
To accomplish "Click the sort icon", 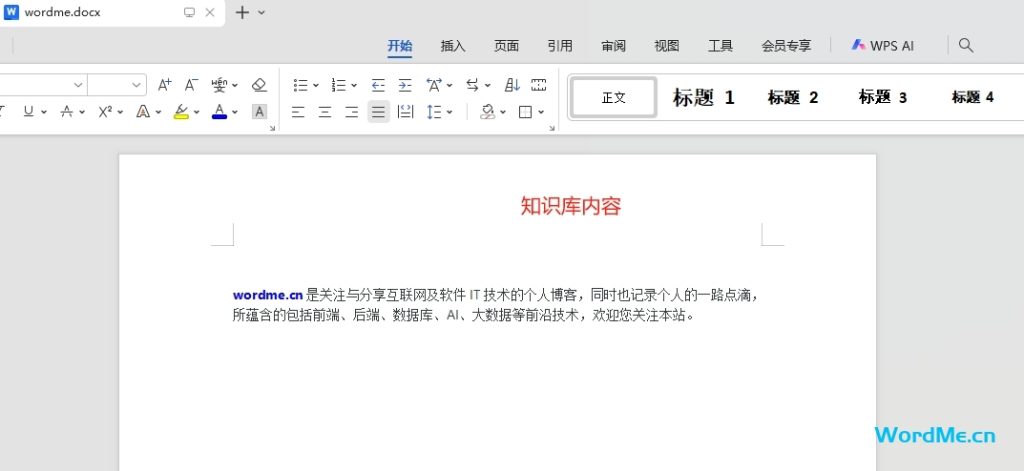I will click(x=512, y=85).
